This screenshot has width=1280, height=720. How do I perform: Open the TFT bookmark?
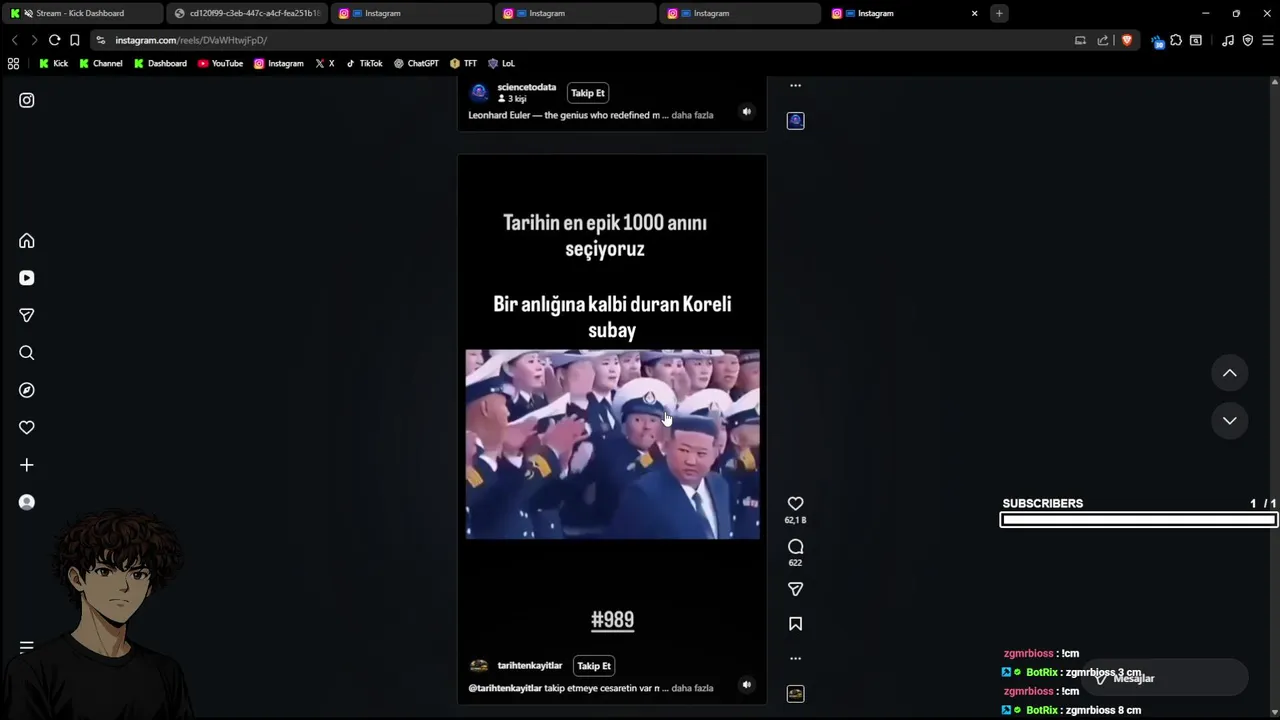pyautogui.click(x=463, y=63)
